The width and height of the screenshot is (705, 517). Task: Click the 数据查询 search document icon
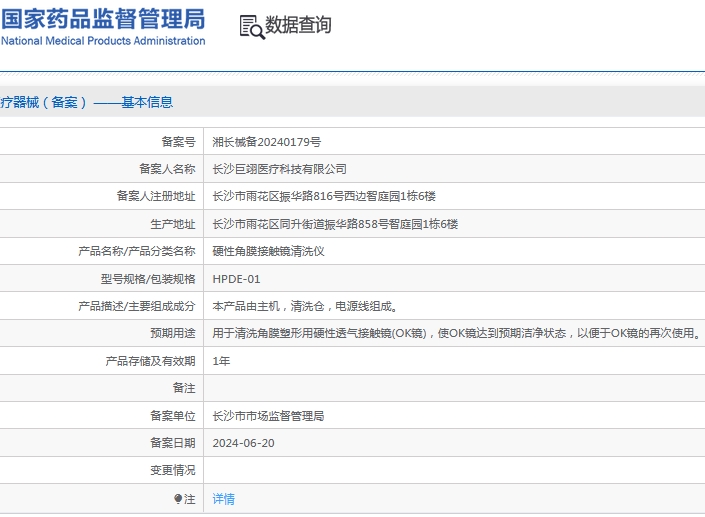click(252, 27)
